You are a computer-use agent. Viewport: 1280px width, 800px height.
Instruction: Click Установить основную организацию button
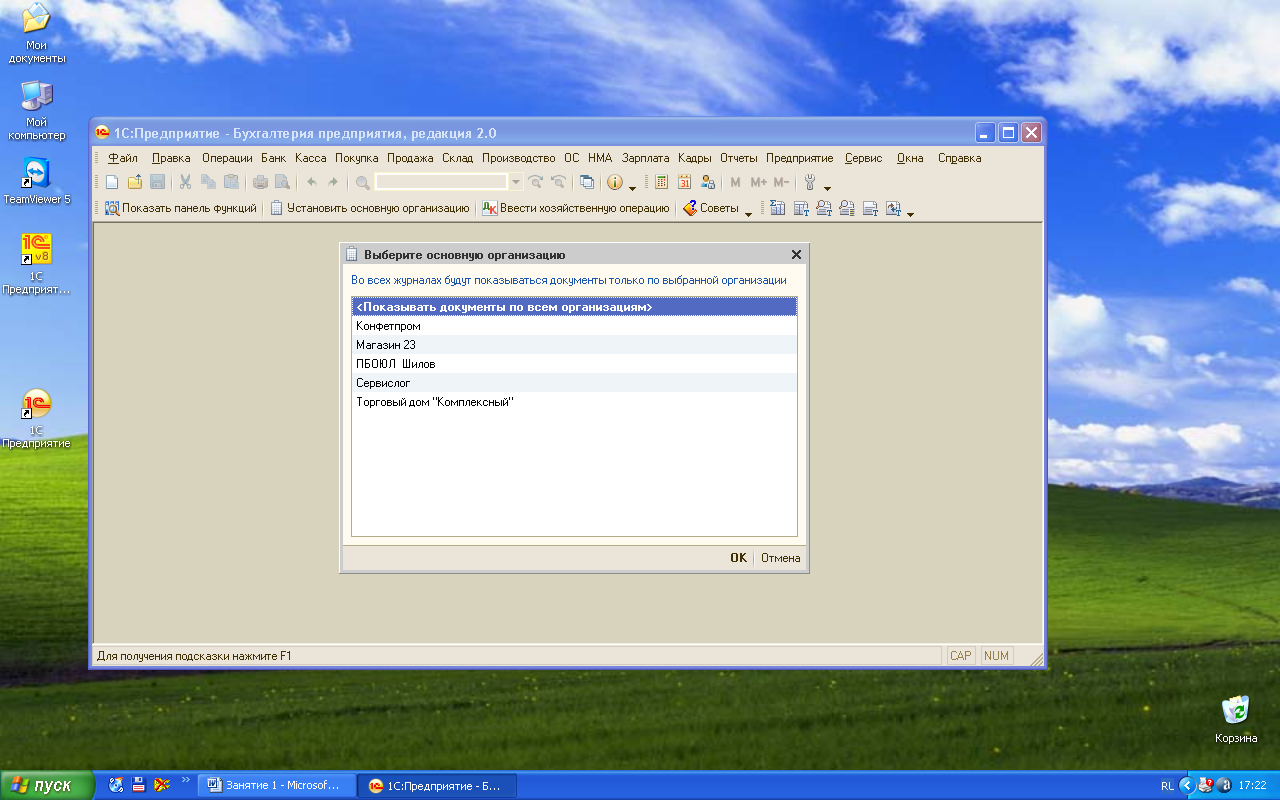tap(370, 208)
